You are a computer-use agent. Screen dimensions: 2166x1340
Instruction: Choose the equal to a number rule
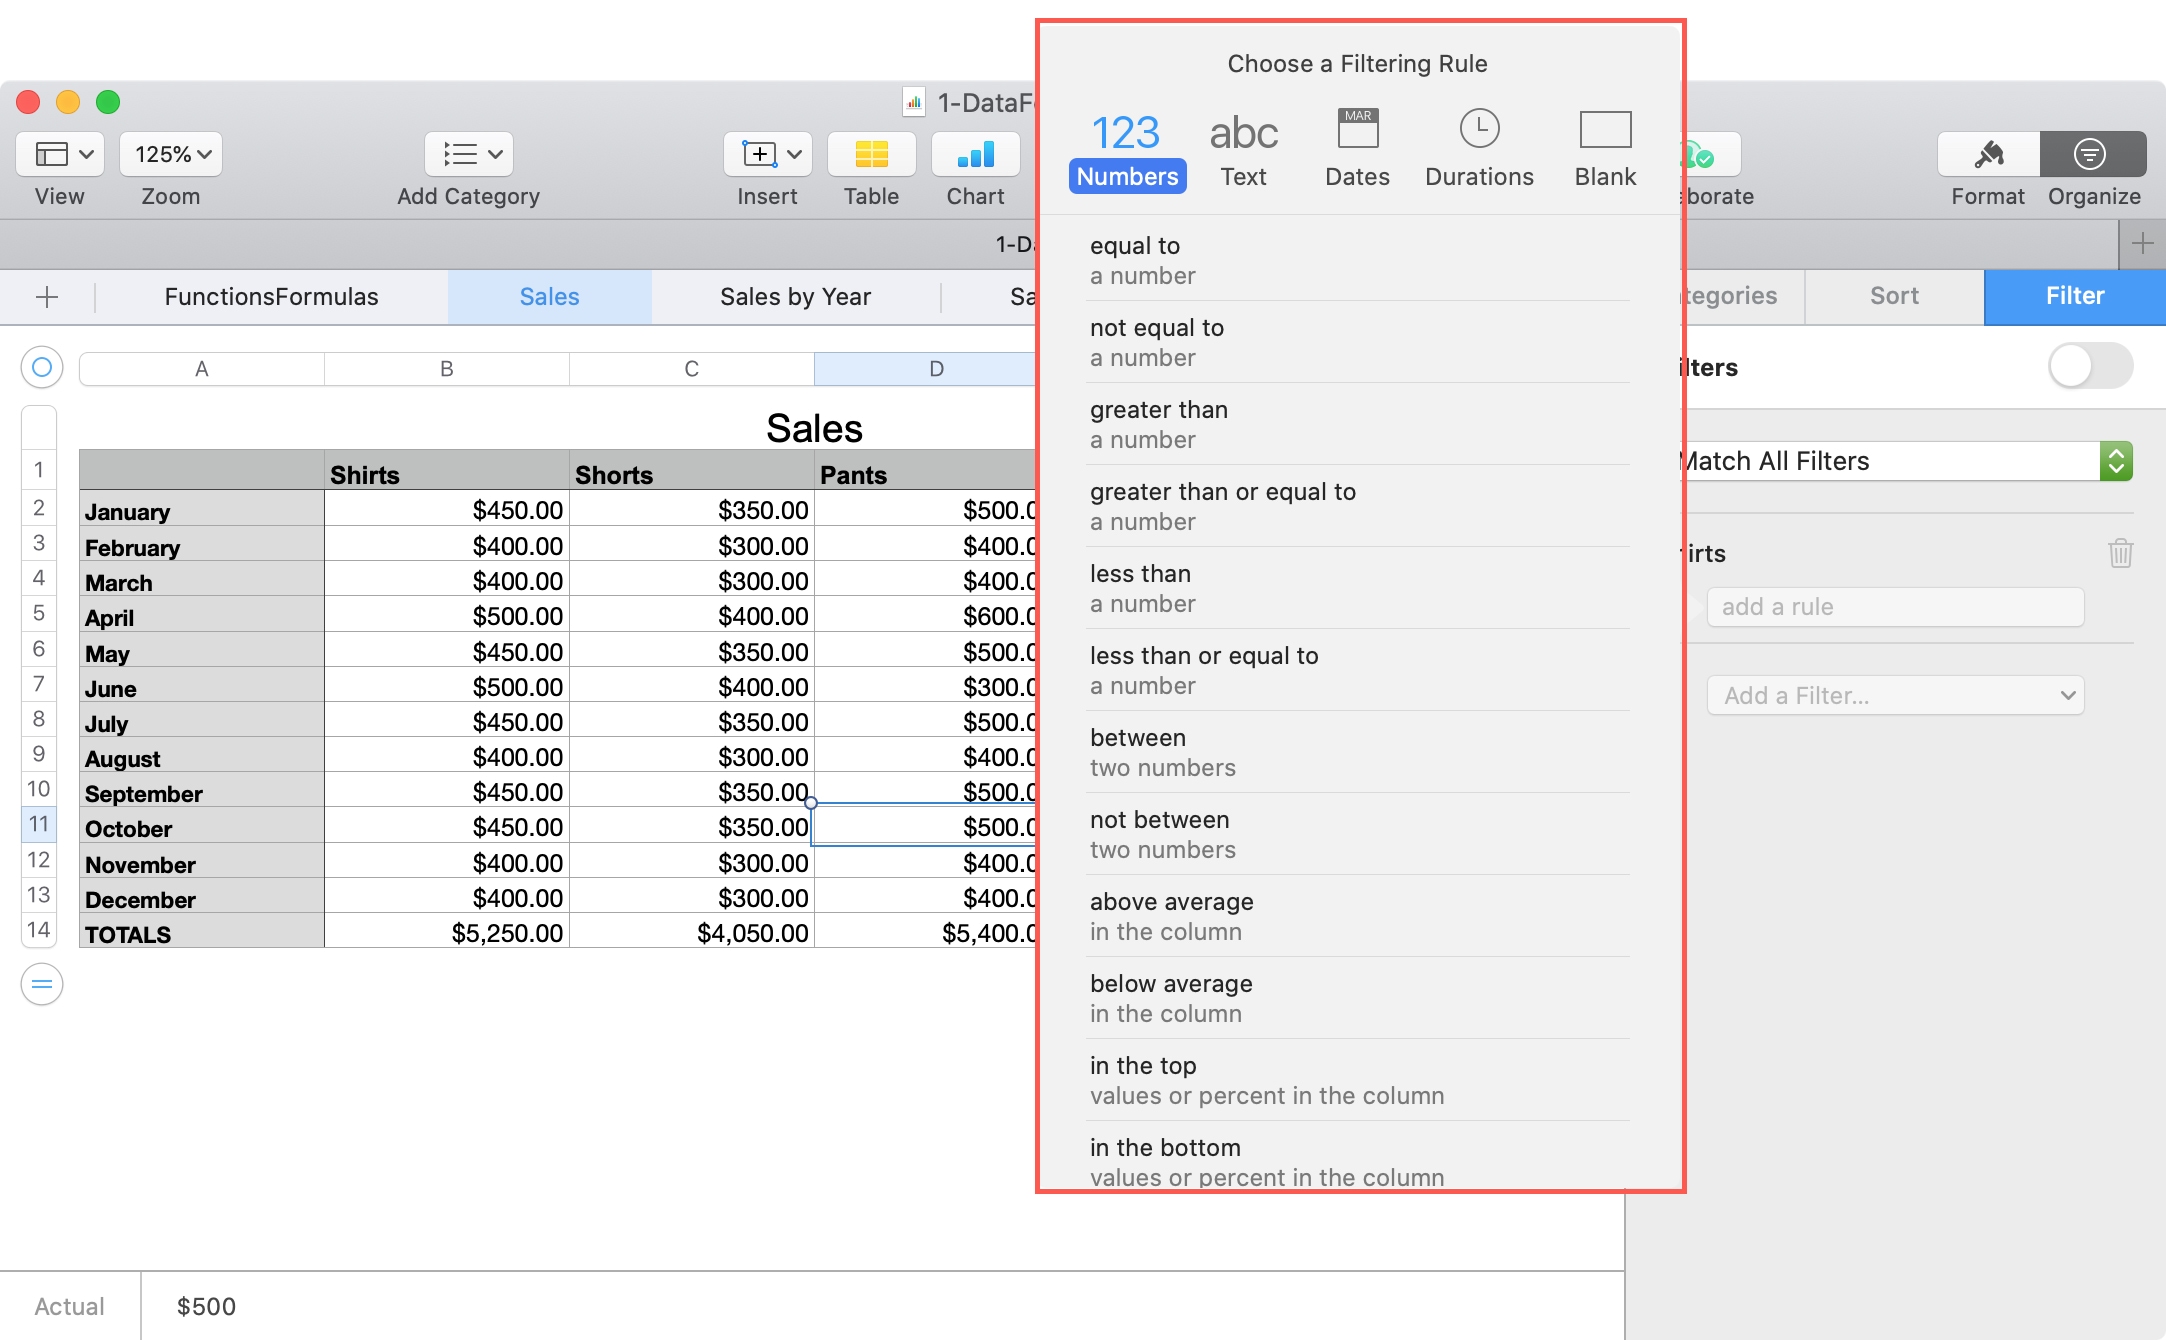(x=1358, y=260)
